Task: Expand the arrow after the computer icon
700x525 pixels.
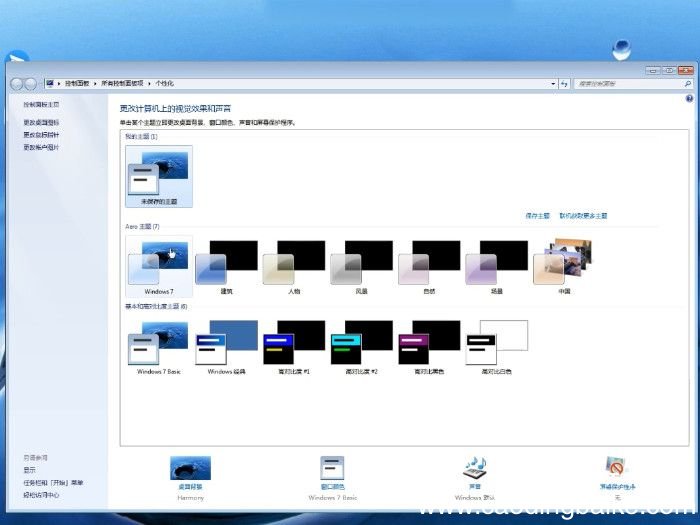Action: click(x=59, y=83)
